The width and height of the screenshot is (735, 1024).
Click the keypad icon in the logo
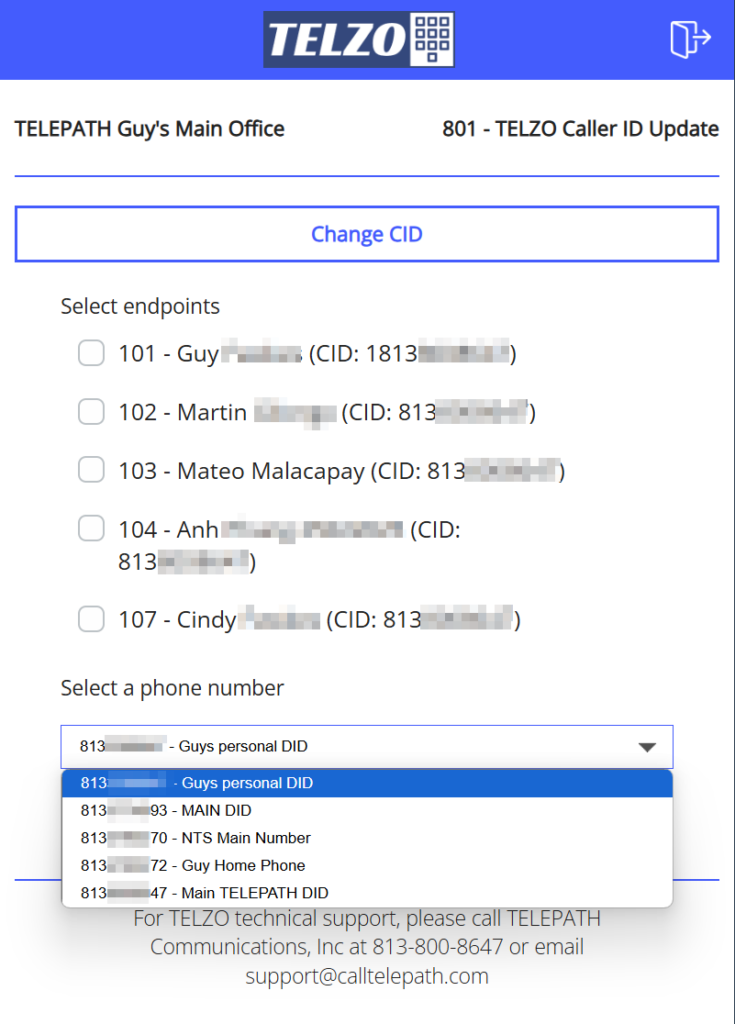coord(432,39)
